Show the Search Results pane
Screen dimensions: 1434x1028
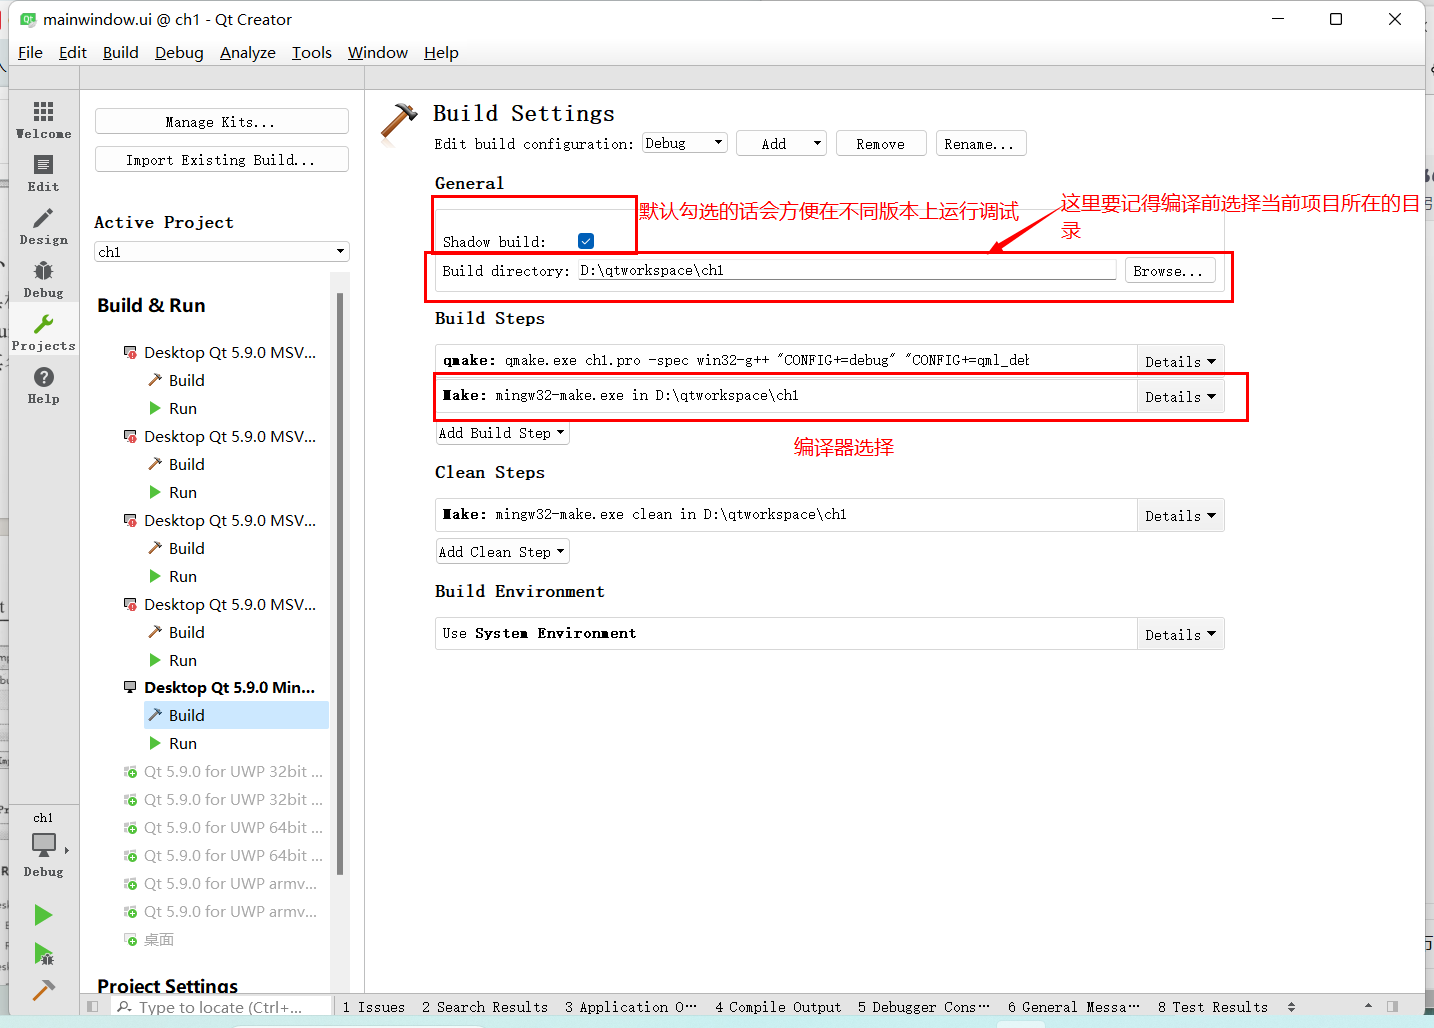[485, 1007]
